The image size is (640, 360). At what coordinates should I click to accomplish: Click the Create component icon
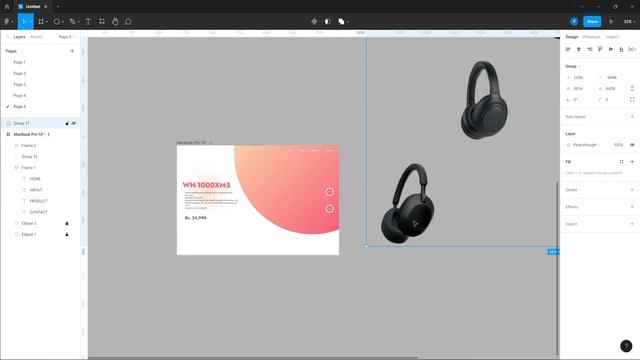[x=314, y=22]
